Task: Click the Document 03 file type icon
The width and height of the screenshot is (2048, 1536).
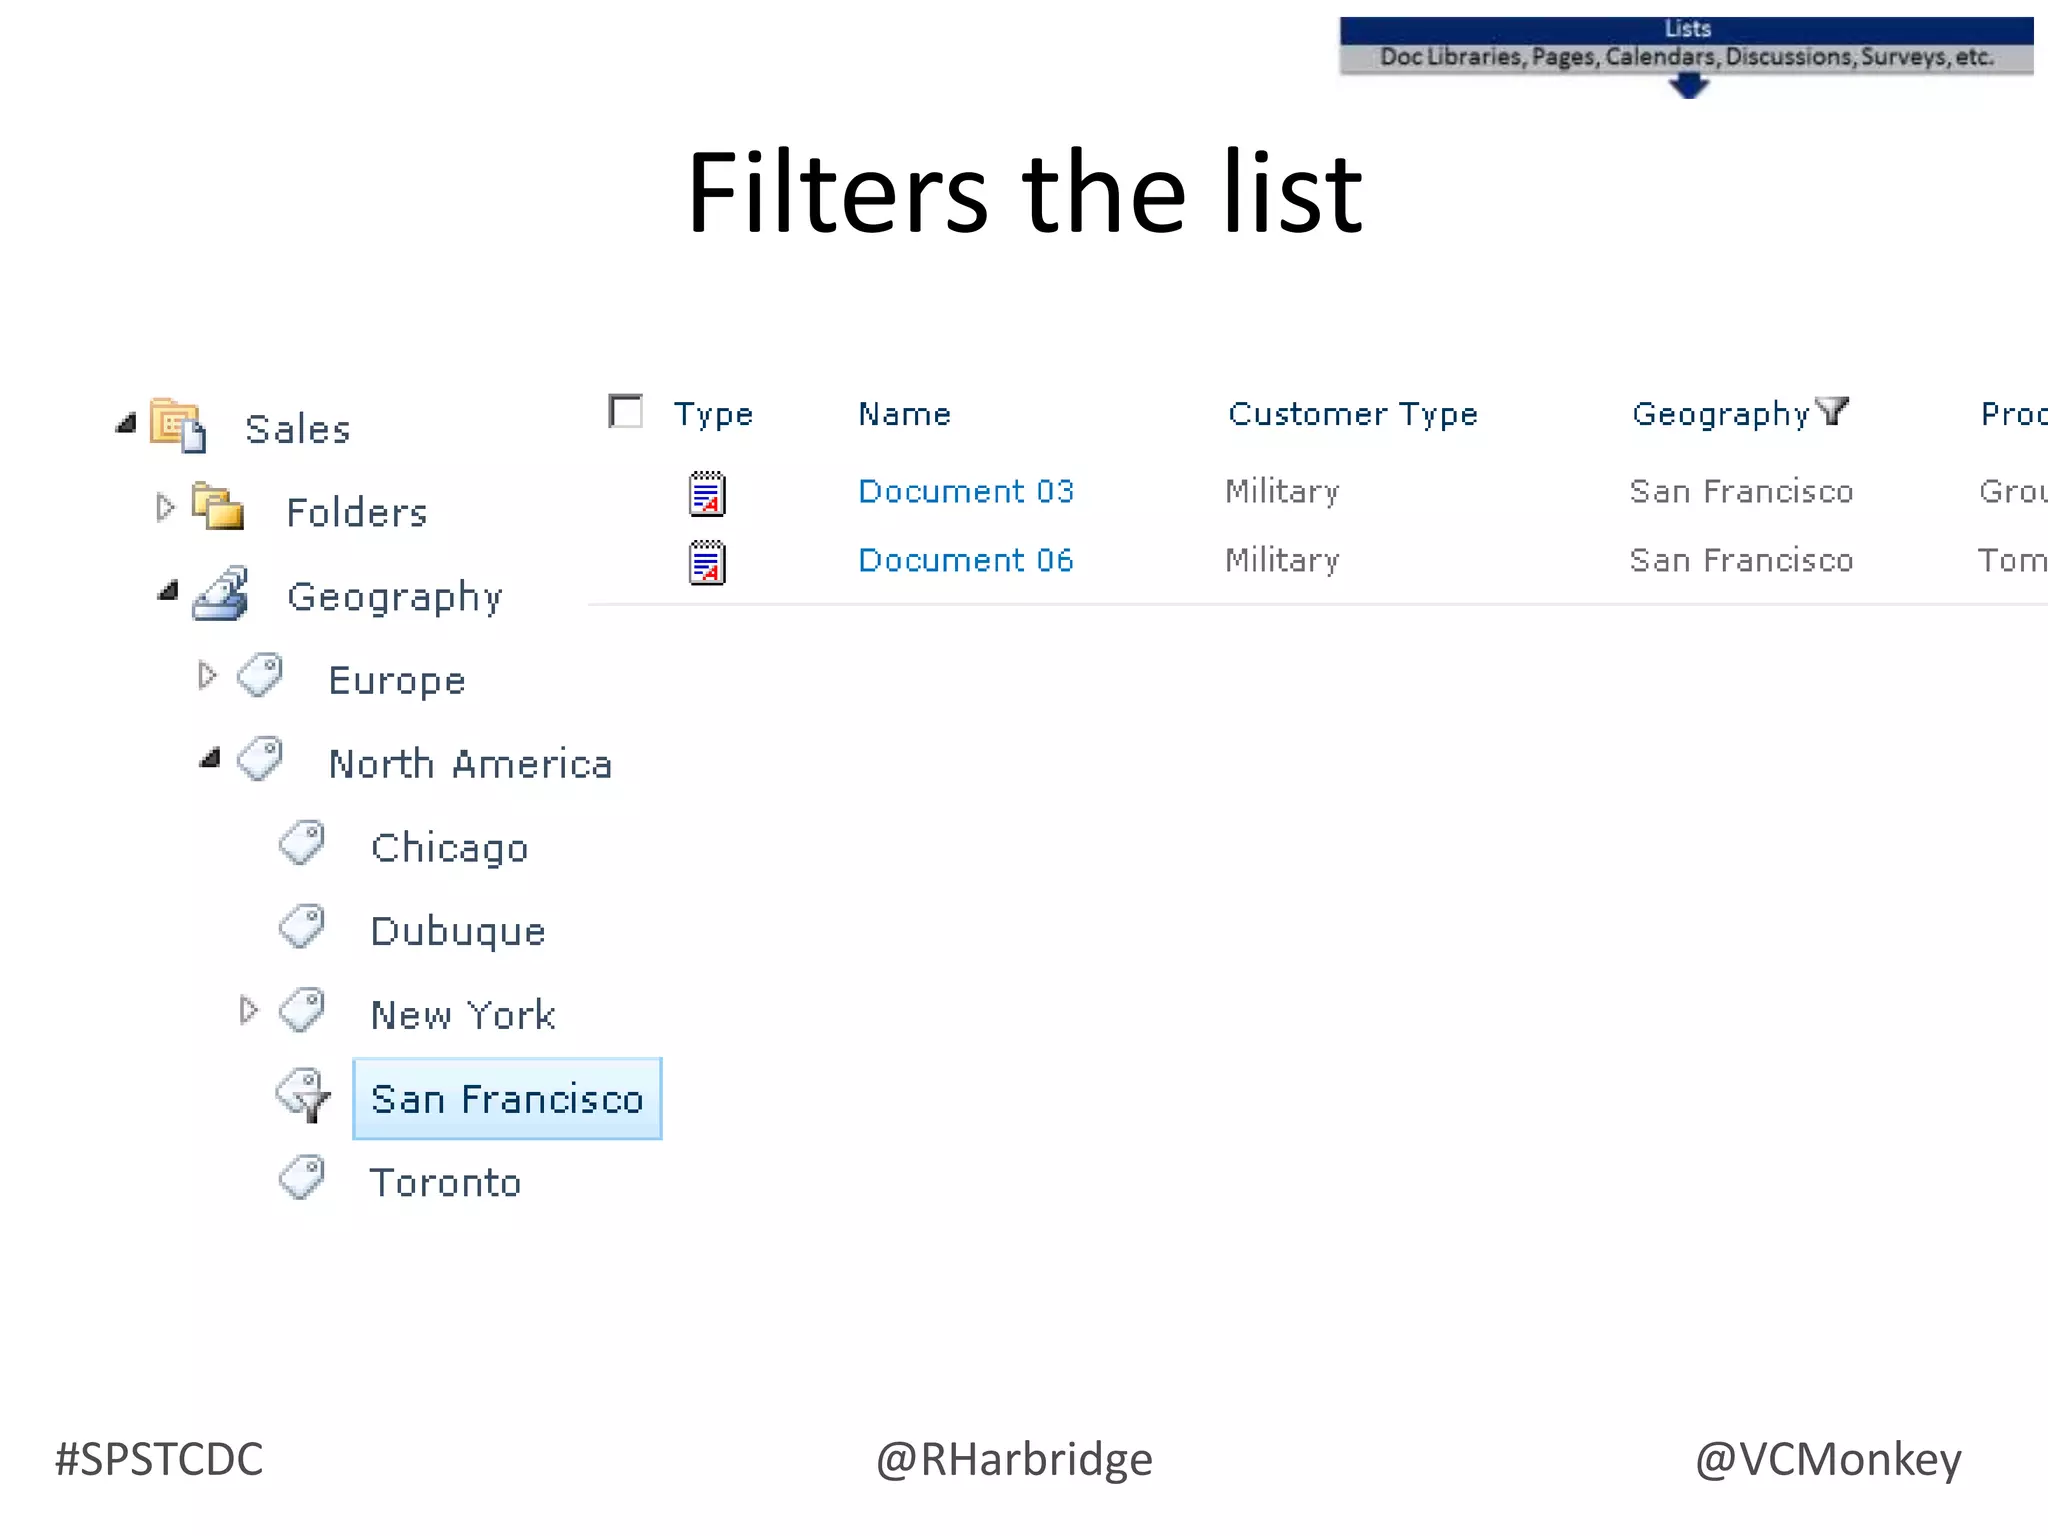Action: (x=707, y=493)
